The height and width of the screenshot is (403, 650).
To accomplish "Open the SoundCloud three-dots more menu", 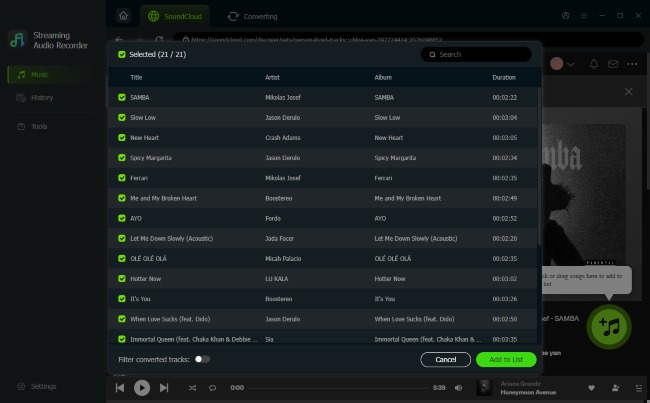I will (632, 64).
